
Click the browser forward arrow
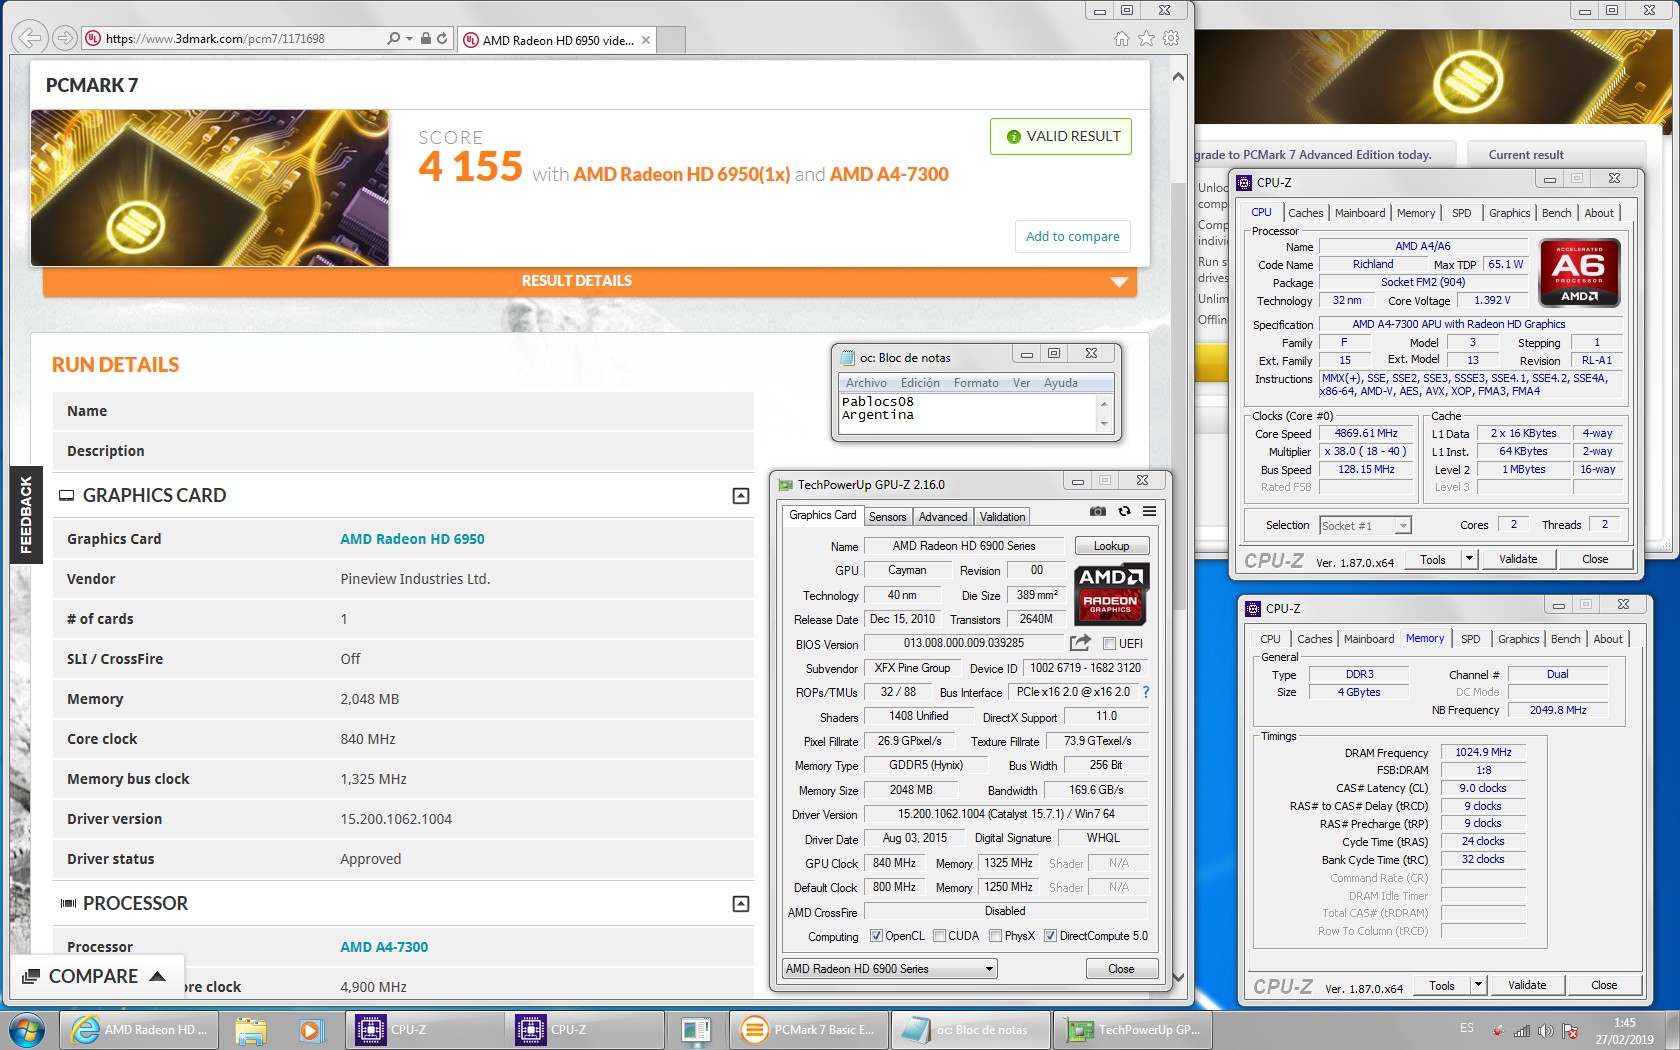[65, 39]
